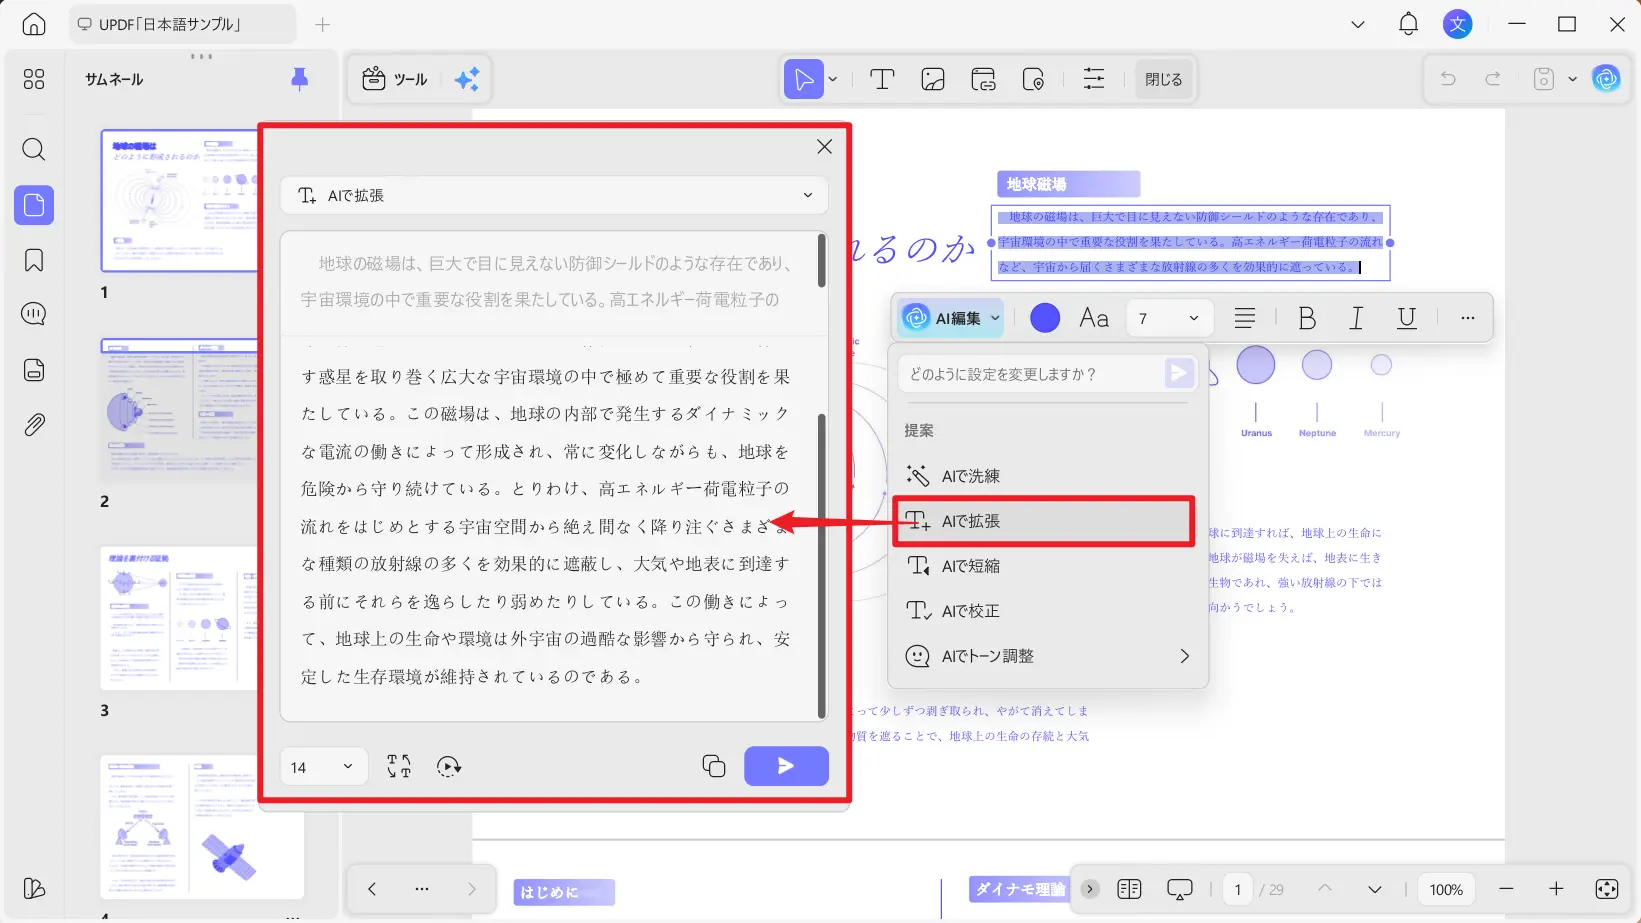Toggle underline formatting
This screenshot has width=1641, height=923.
point(1406,317)
